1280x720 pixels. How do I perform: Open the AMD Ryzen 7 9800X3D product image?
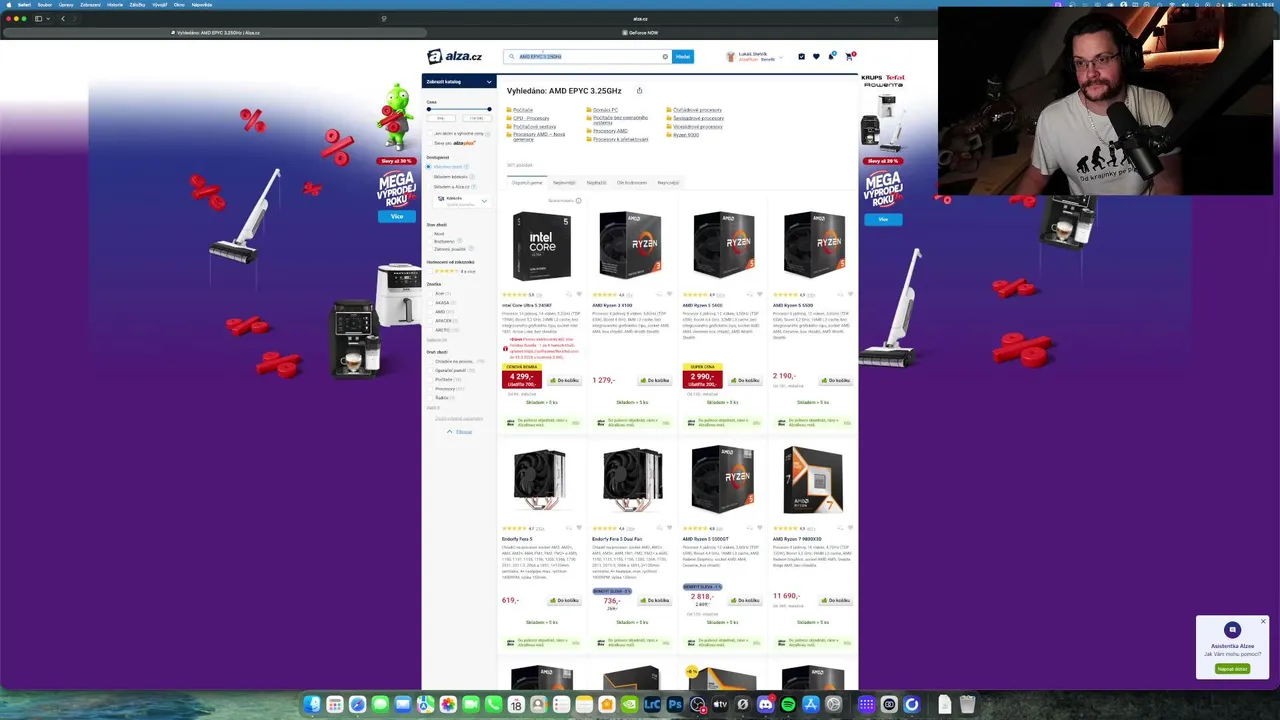click(813, 480)
